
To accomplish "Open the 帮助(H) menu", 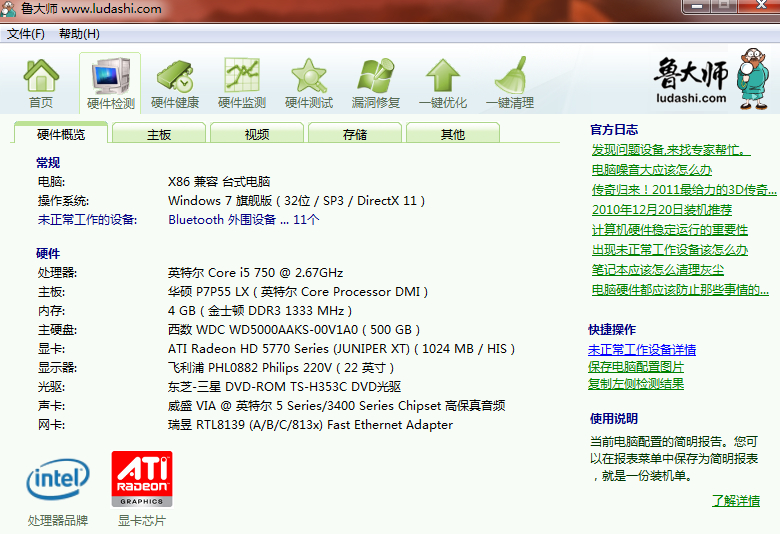I will (x=79, y=34).
